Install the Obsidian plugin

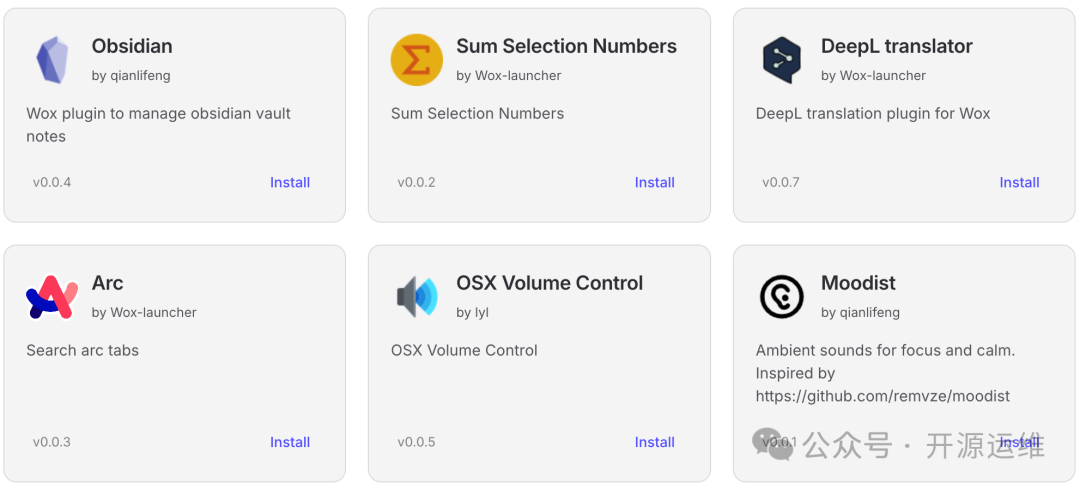(x=290, y=182)
